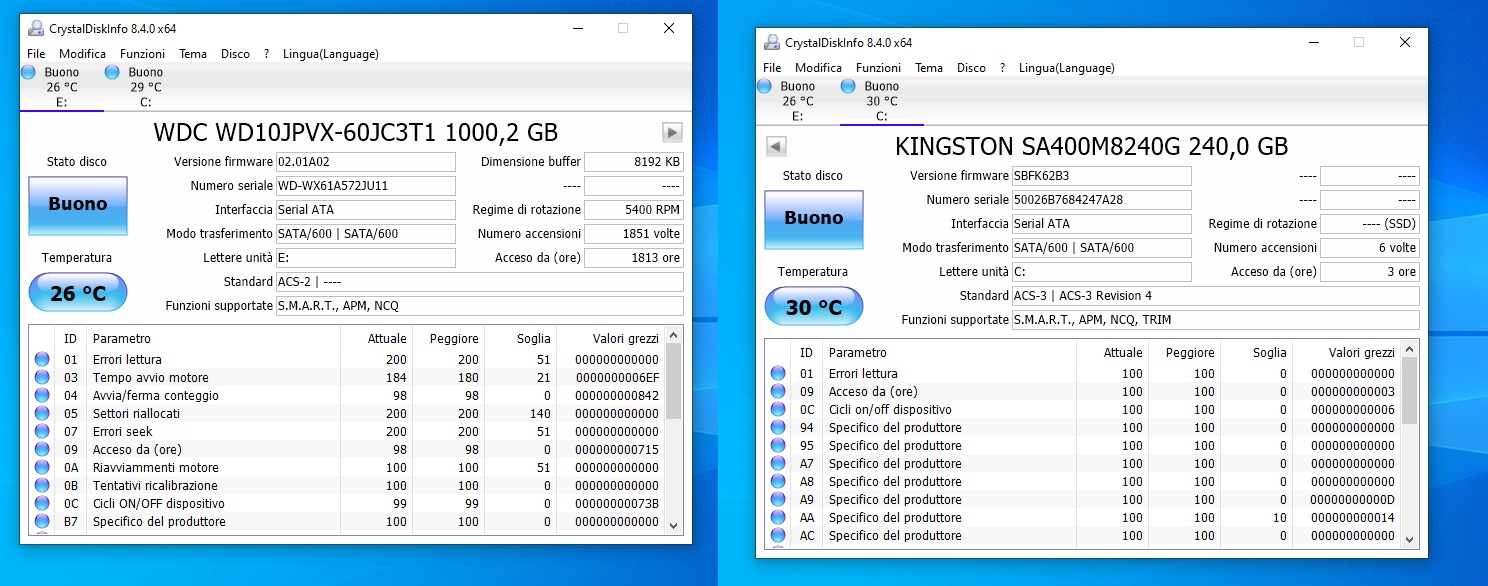Select C: drive status orb in right window
This screenshot has width=1488, height=586.
(x=848, y=86)
